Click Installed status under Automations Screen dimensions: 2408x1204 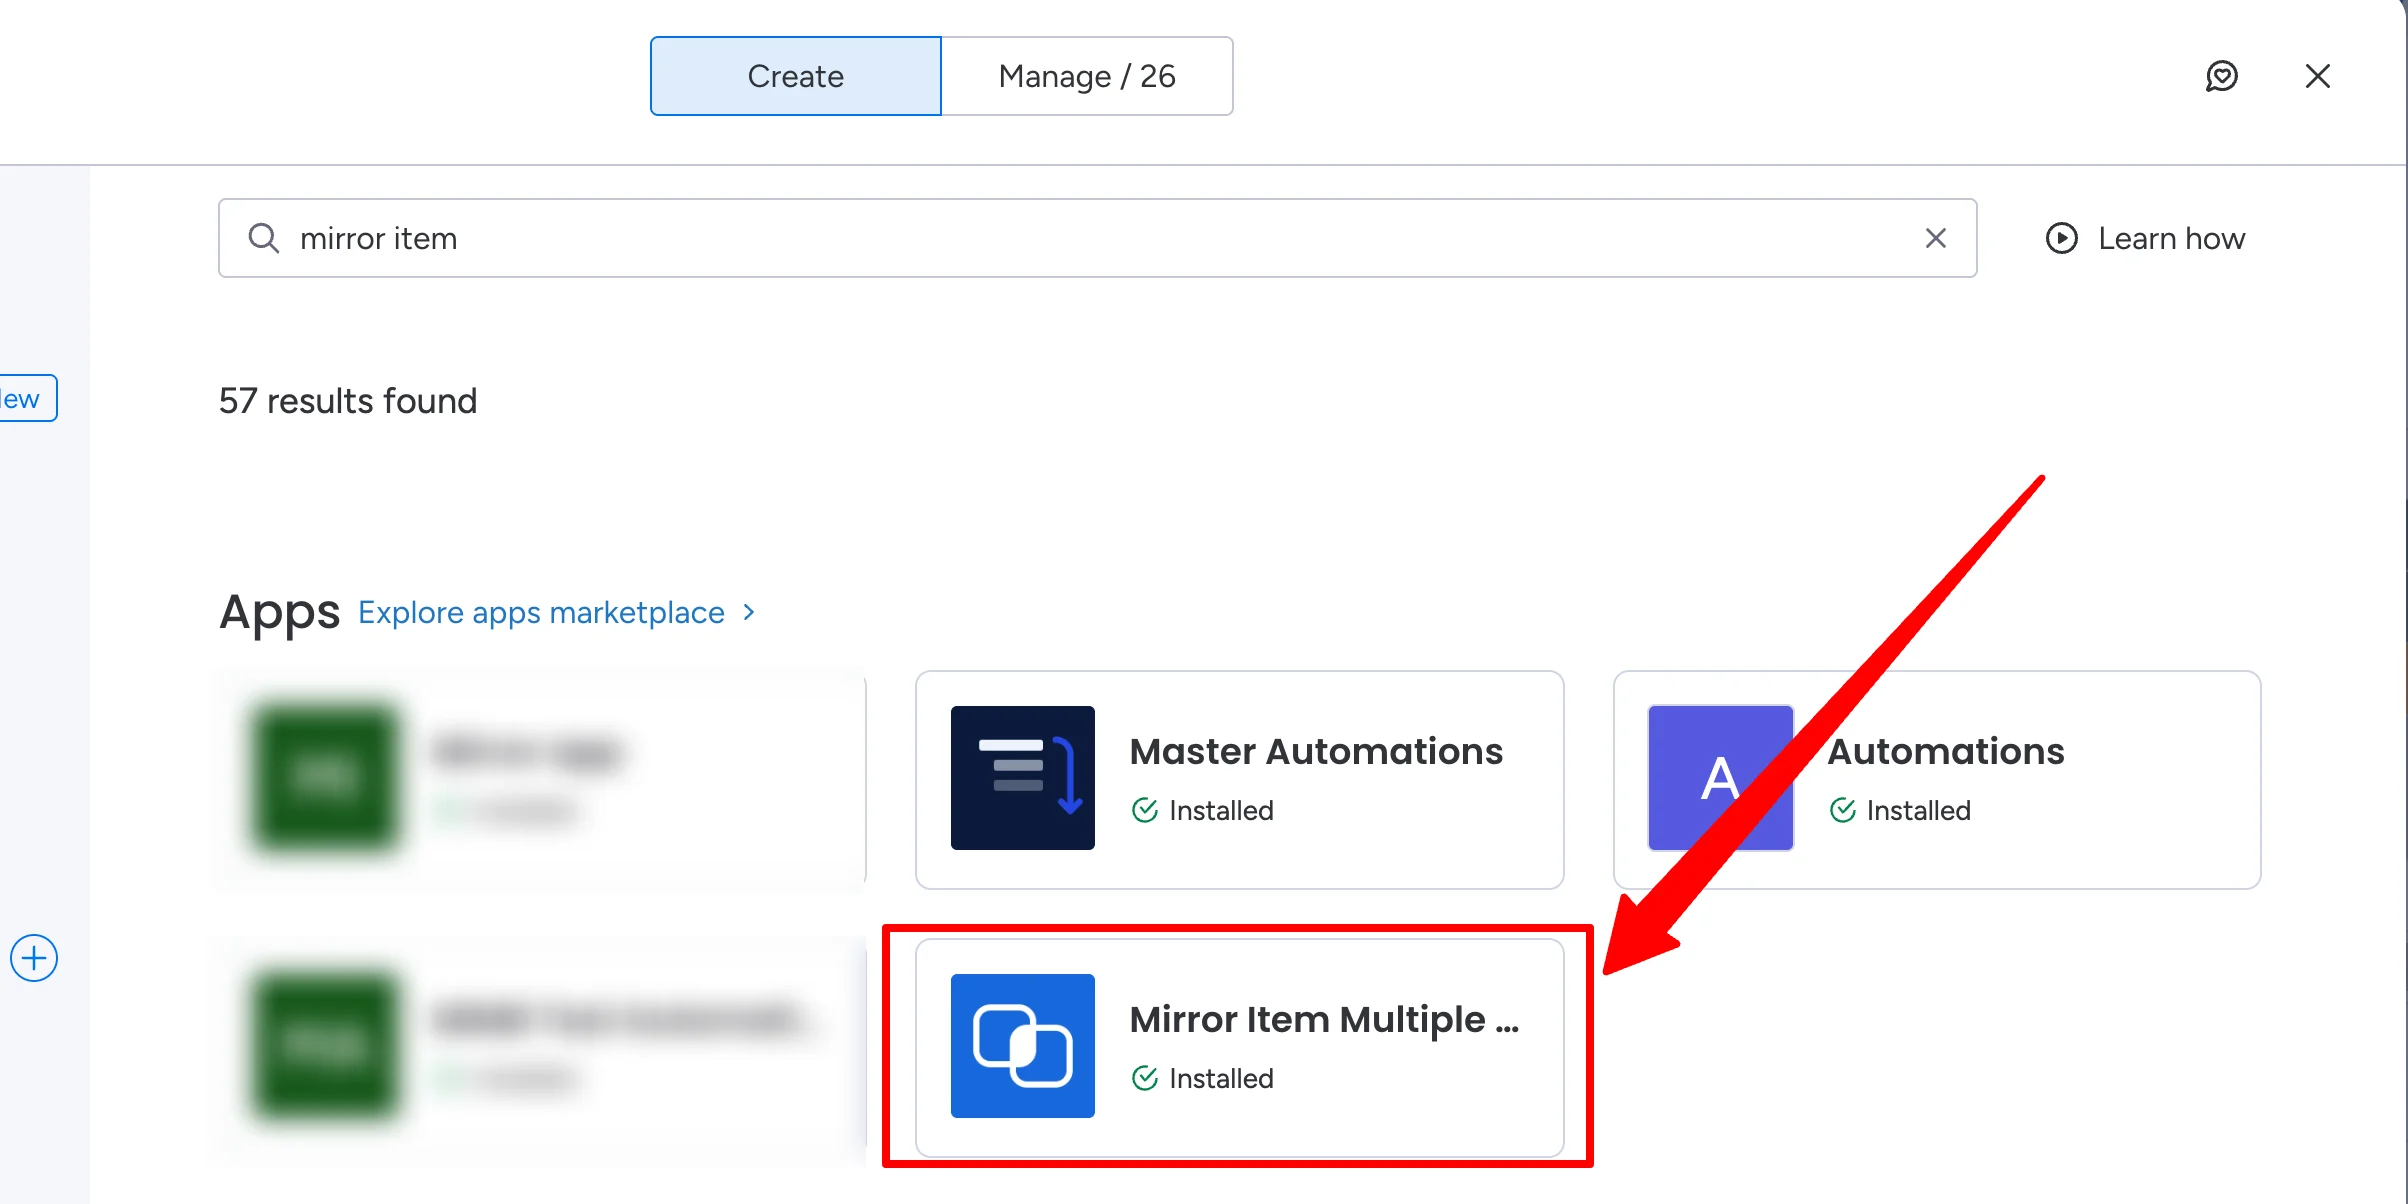(1900, 810)
